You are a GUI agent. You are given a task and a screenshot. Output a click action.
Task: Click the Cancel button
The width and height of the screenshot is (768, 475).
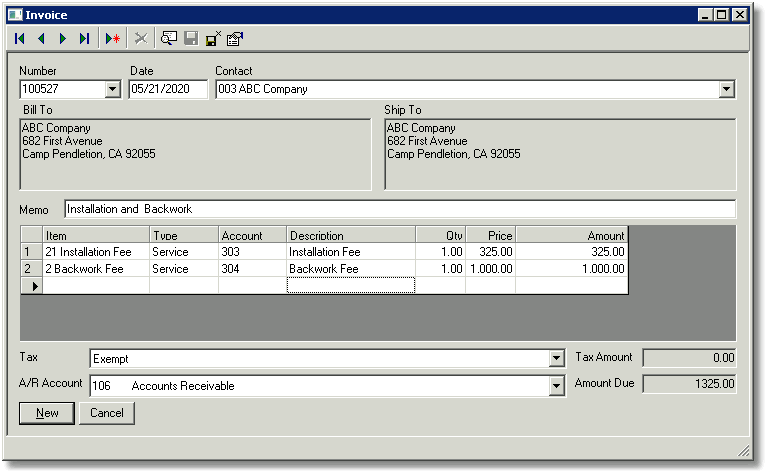click(x=107, y=413)
